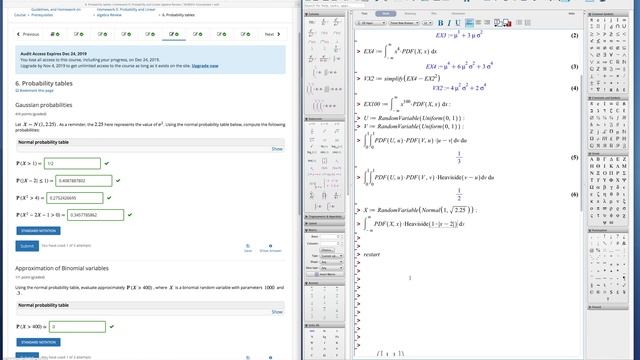Screen dimensions: 640x360
Task: Open the first unit tab with book icon
Action: tap(55, 34)
